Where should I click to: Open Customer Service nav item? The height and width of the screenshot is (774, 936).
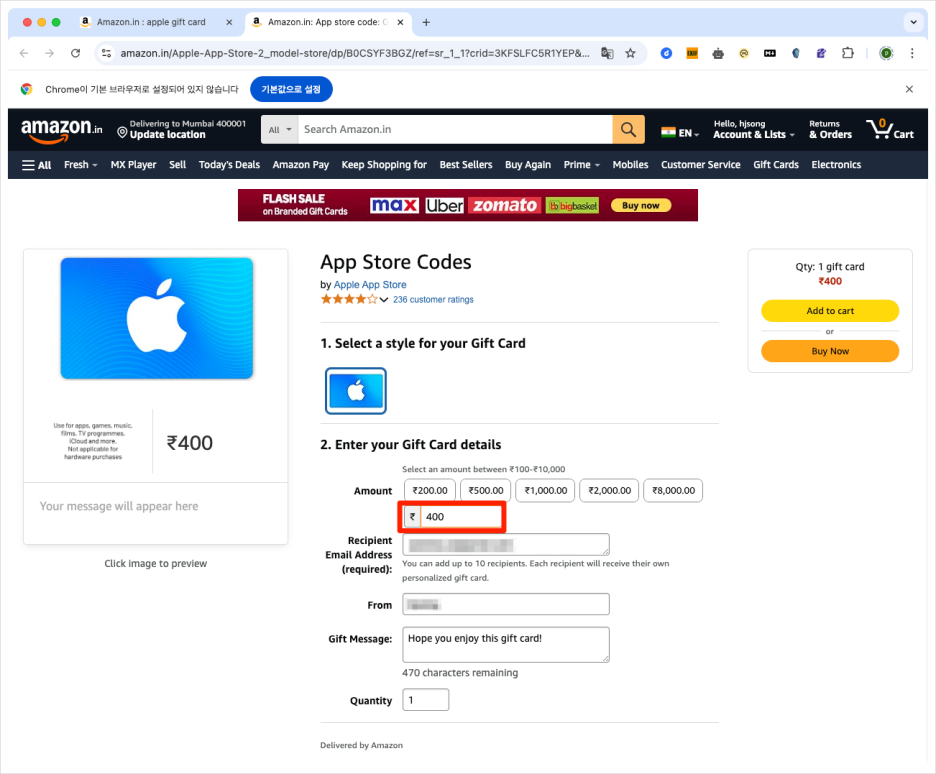coord(700,165)
